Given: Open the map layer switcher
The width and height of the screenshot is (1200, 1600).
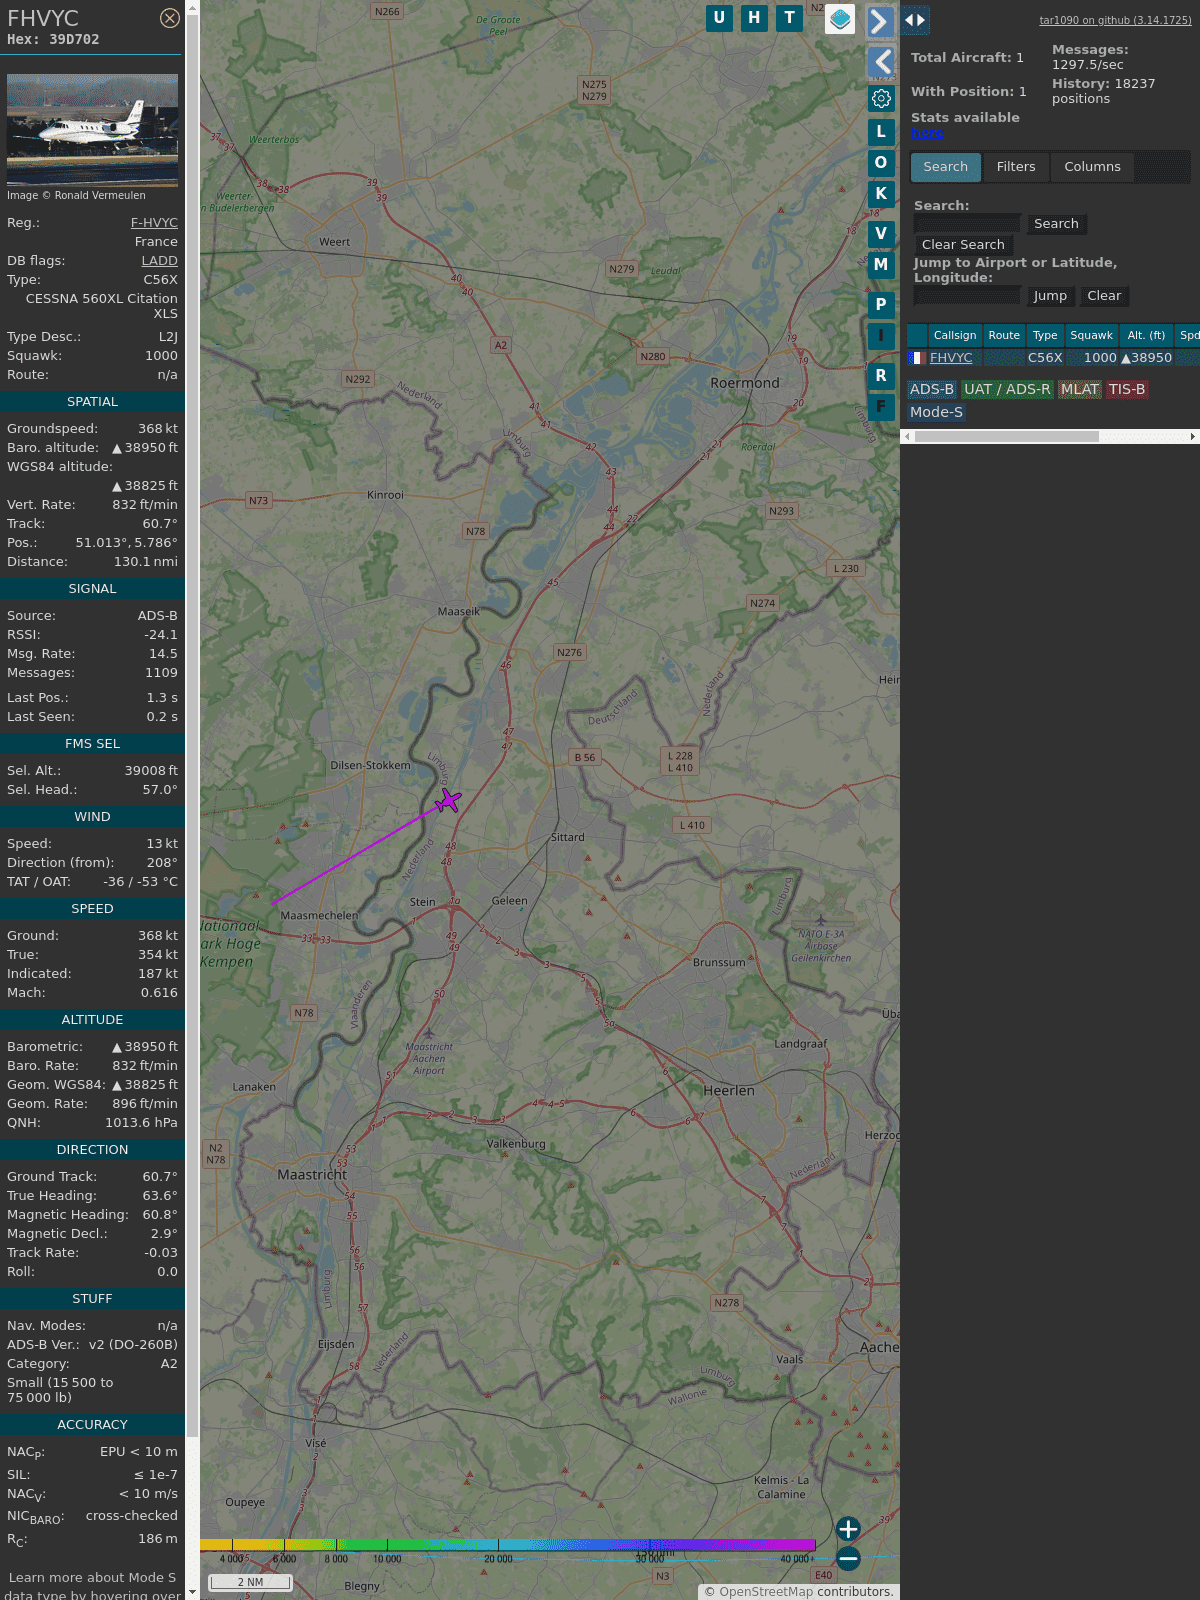Looking at the screenshot, I should (x=840, y=19).
